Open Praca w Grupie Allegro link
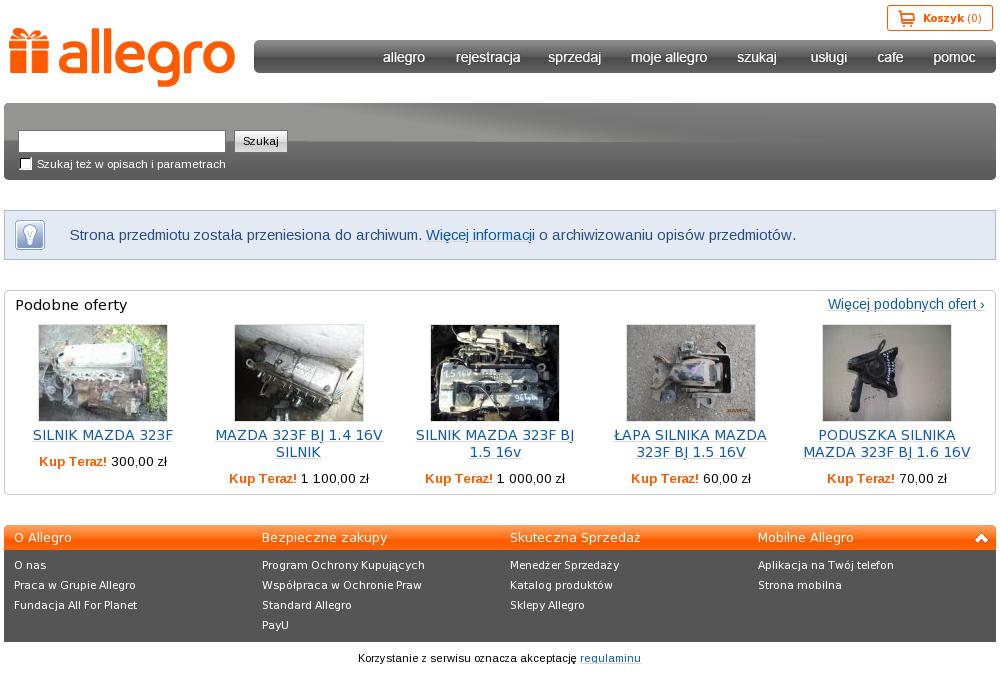 [x=75, y=585]
